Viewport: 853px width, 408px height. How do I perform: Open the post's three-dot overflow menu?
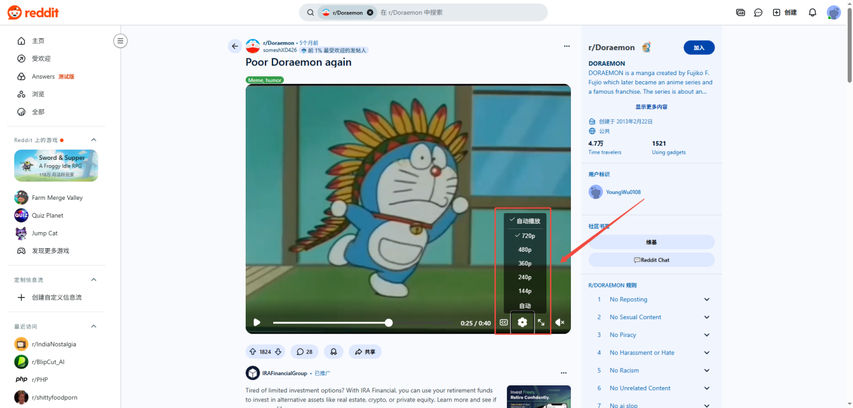(566, 46)
